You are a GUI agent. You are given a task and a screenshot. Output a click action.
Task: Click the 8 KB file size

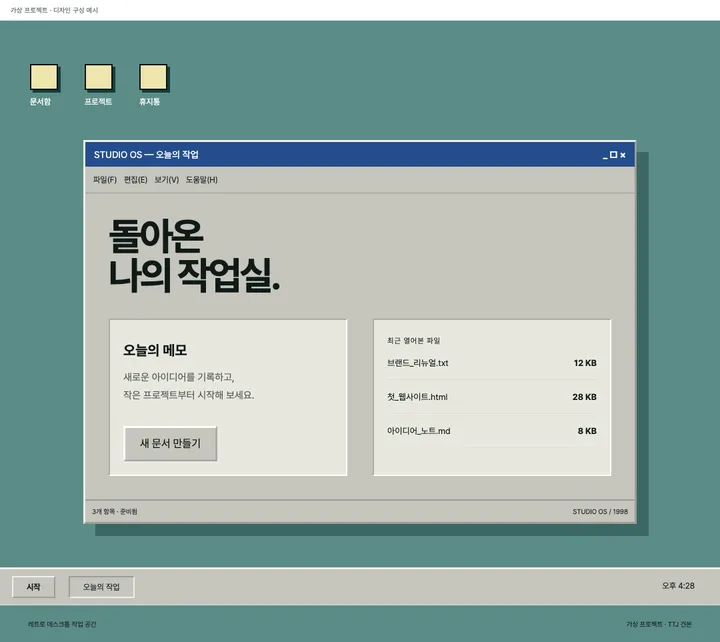[587, 431]
